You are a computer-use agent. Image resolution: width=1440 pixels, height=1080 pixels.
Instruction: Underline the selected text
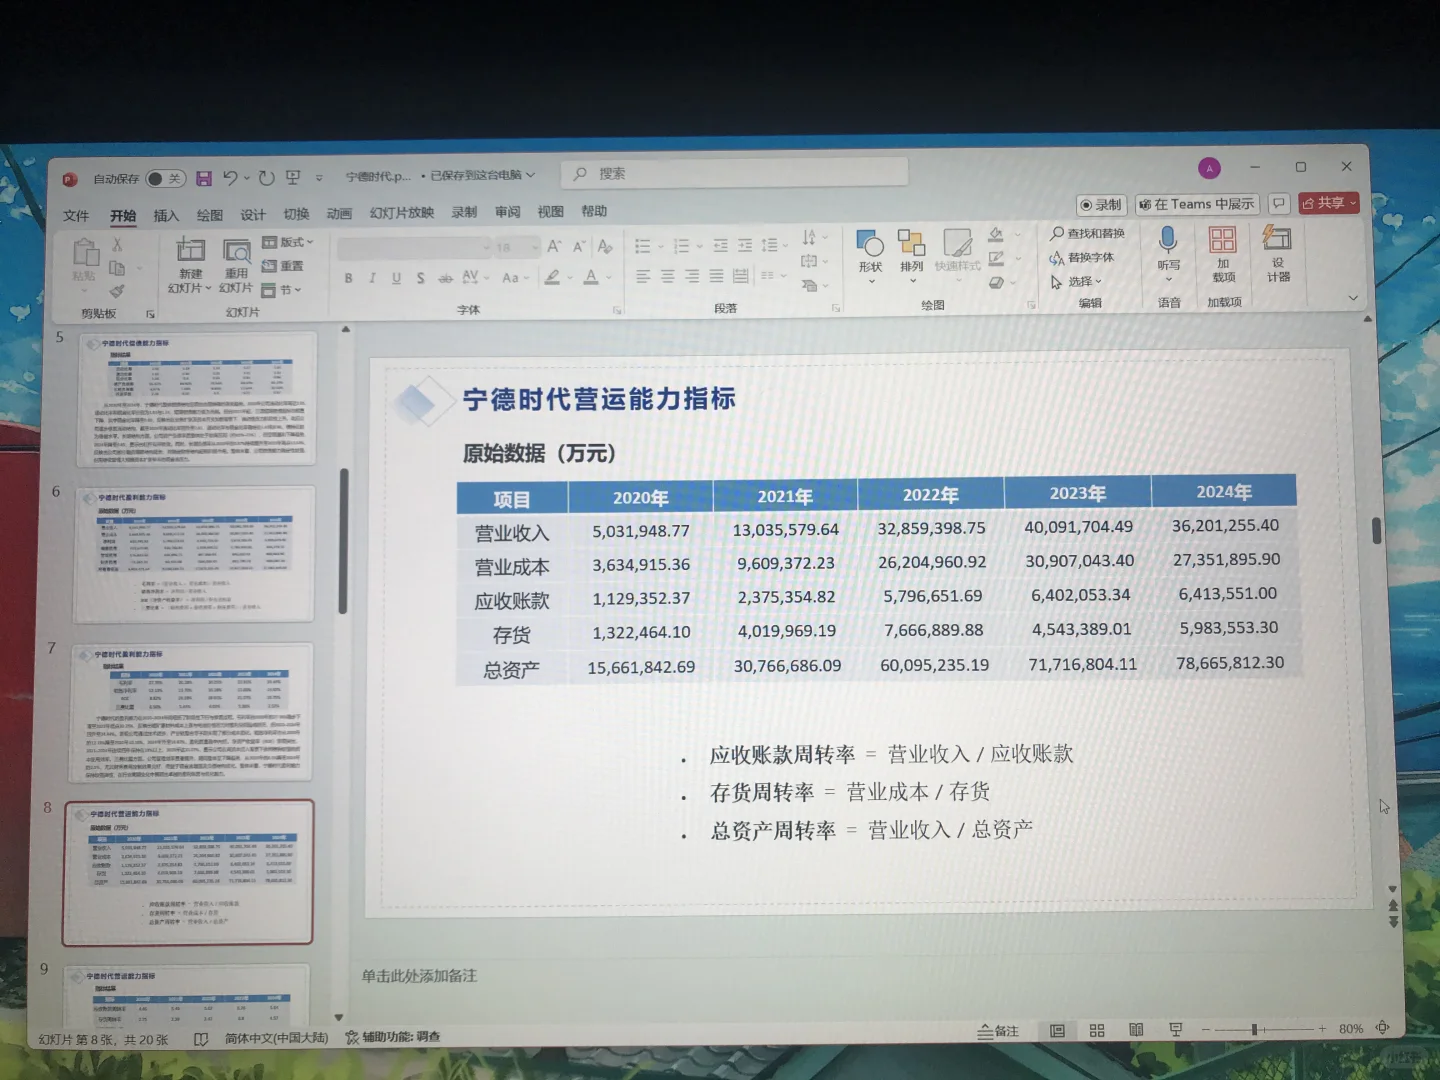pyautogui.click(x=396, y=278)
